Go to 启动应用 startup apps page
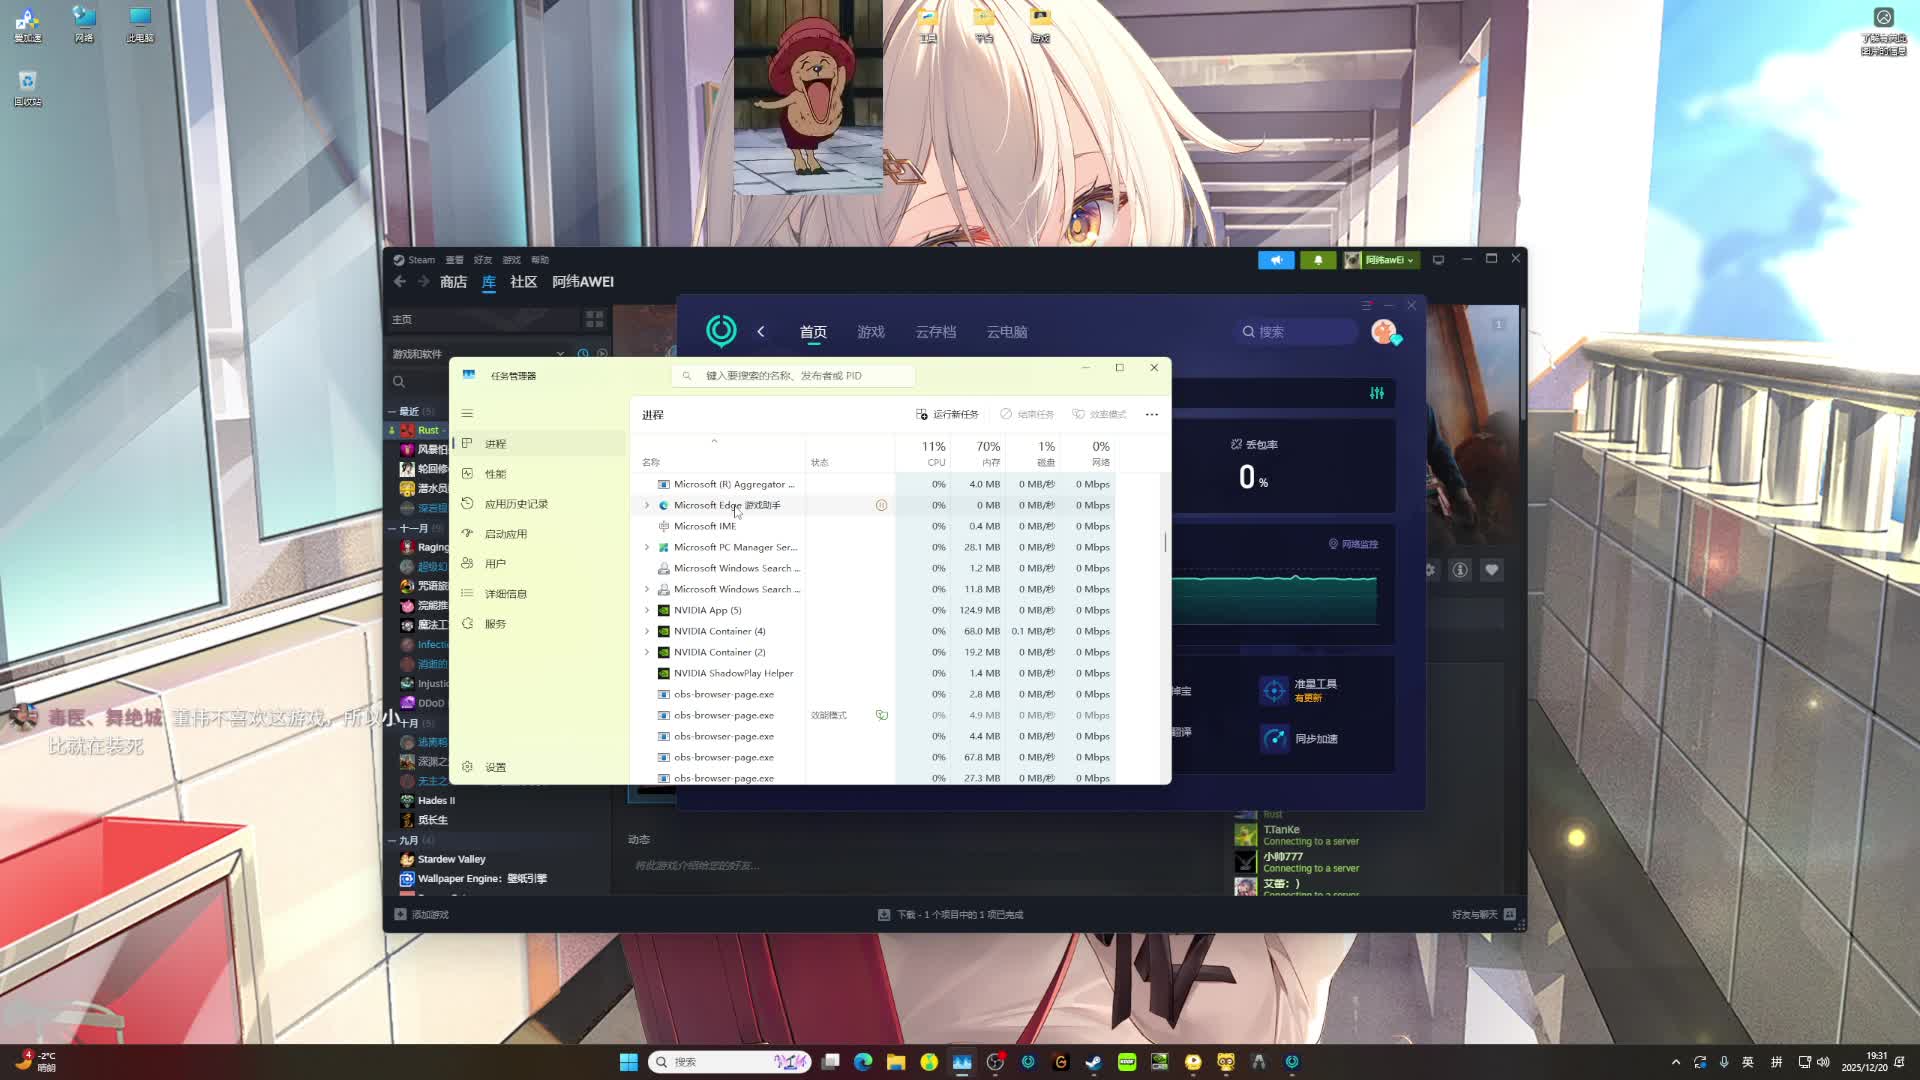The height and width of the screenshot is (1080, 1920). 505,534
